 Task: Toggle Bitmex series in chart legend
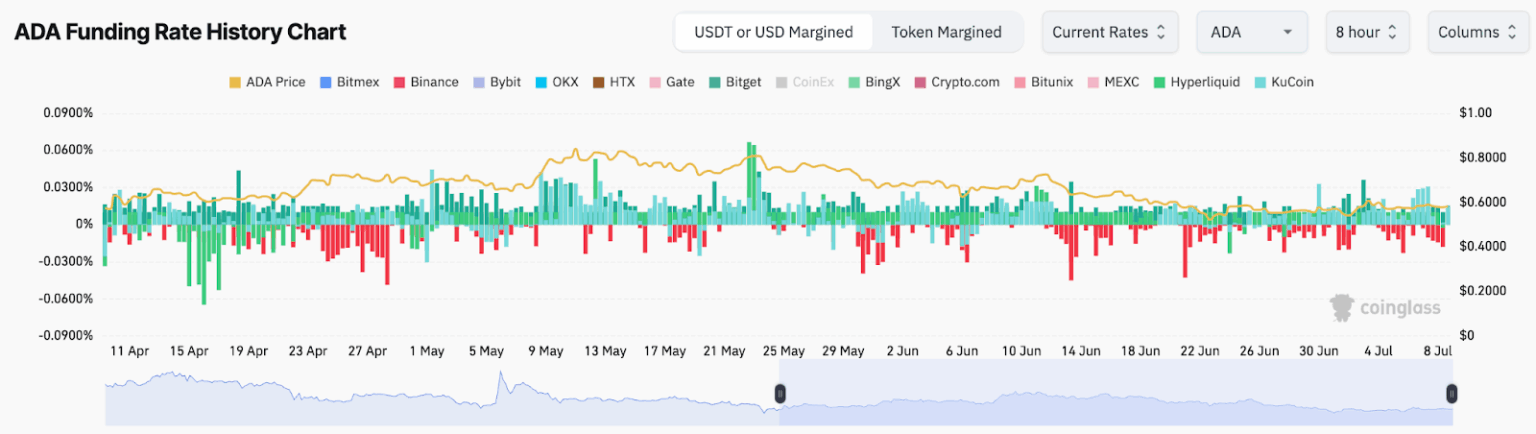click(326, 82)
